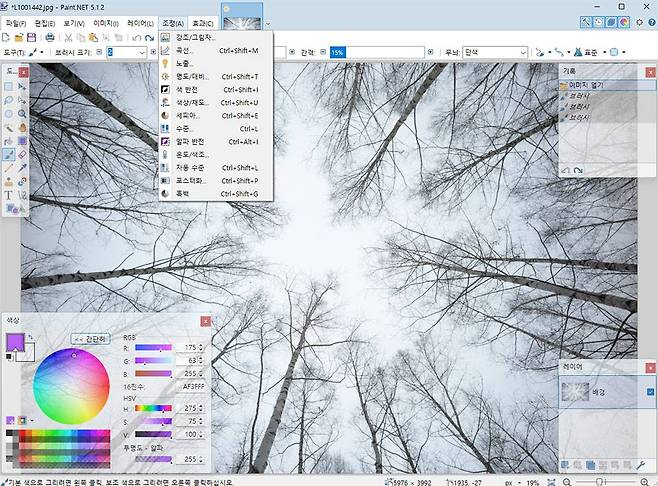The width and height of the screenshot is (658, 486).
Task: Reset colors to black and white
Action: coord(9,357)
